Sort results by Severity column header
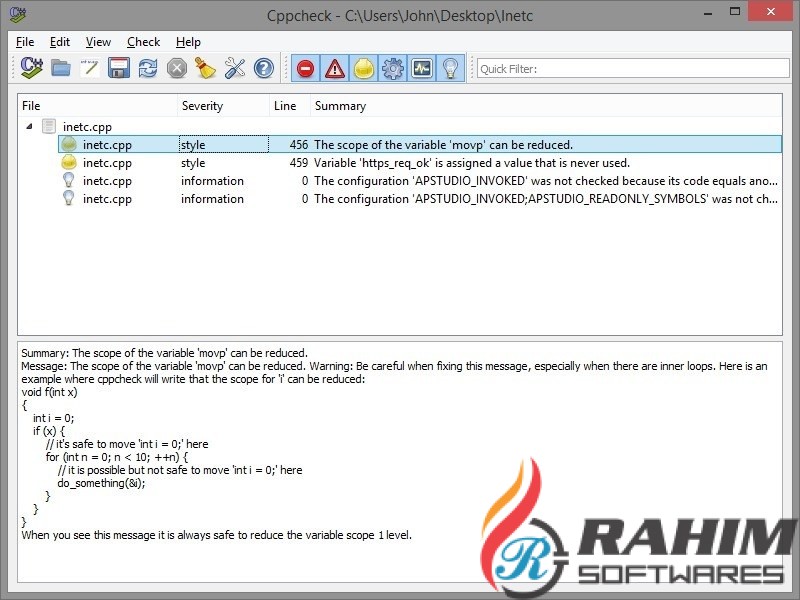800x600 pixels. (x=223, y=106)
